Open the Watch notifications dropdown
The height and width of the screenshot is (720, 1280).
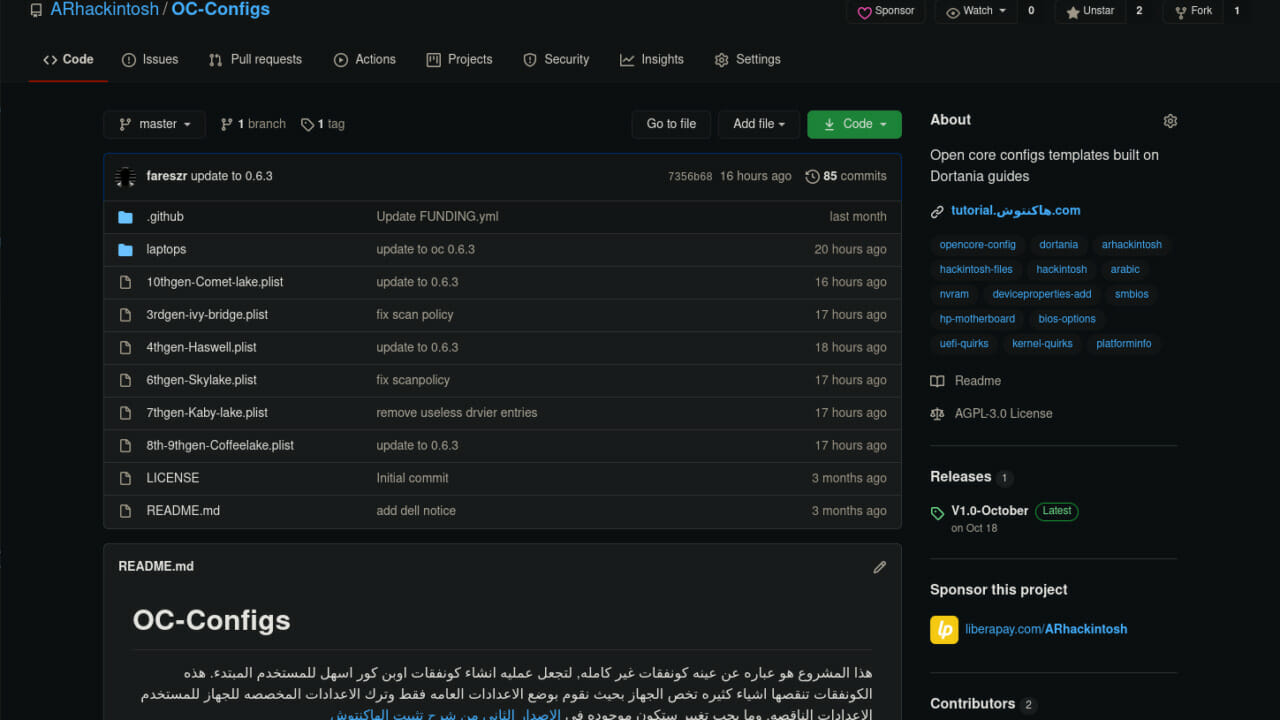pyautogui.click(x=976, y=11)
